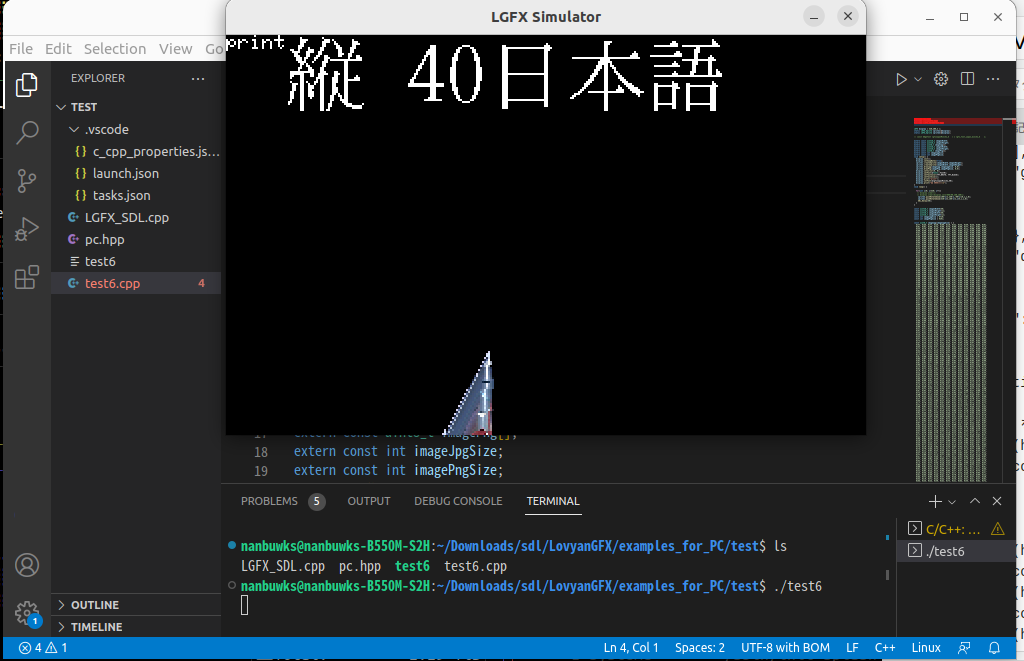Open the Selection menu
1024x661 pixels.
tap(115, 49)
